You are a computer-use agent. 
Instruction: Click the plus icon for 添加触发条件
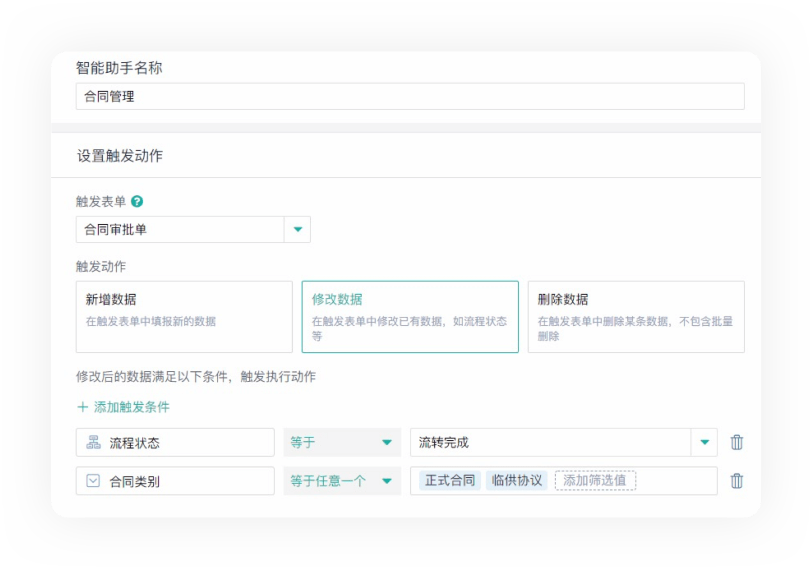[82, 407]
